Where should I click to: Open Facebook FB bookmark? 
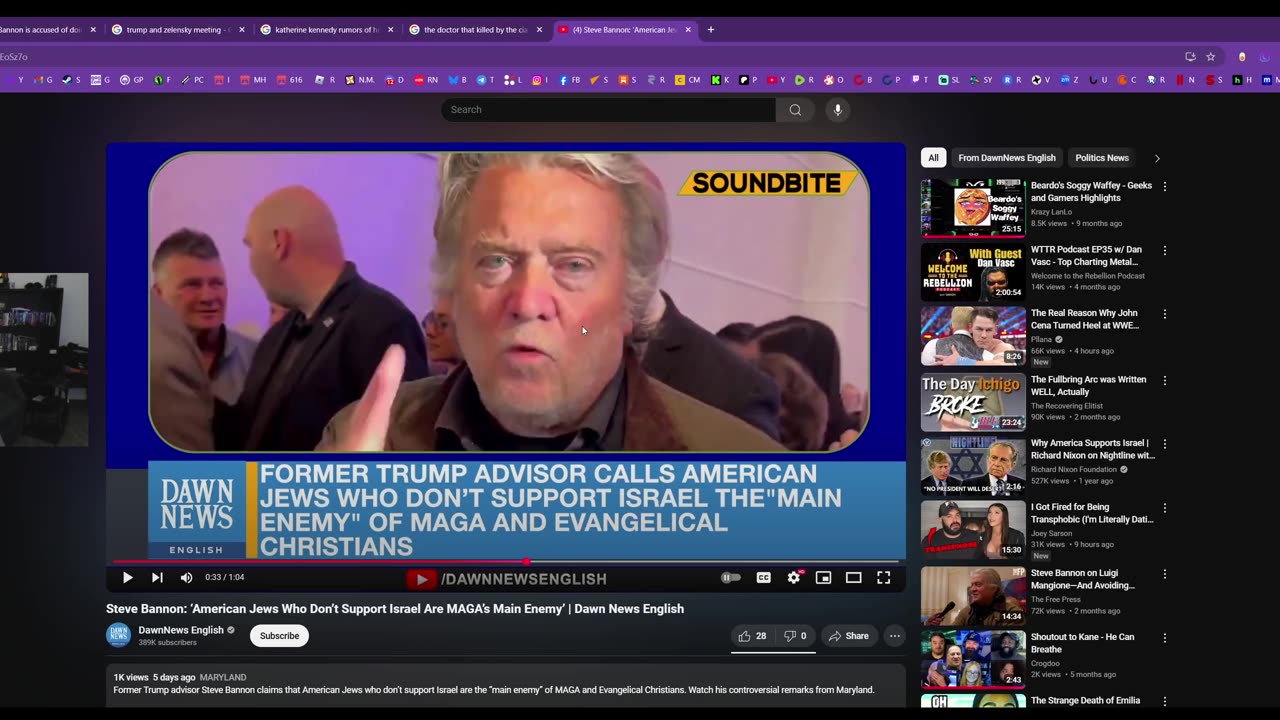click(570, 80)
